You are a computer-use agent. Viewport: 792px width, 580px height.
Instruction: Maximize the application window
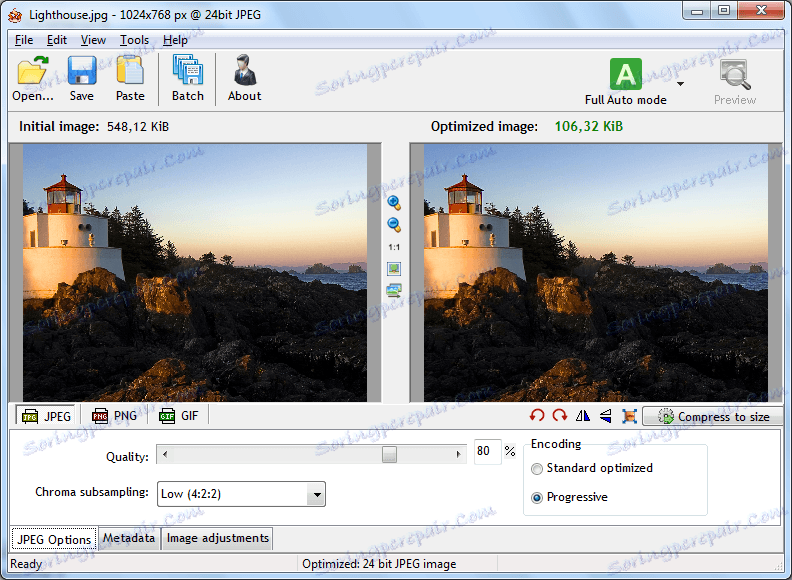point(724,11)
